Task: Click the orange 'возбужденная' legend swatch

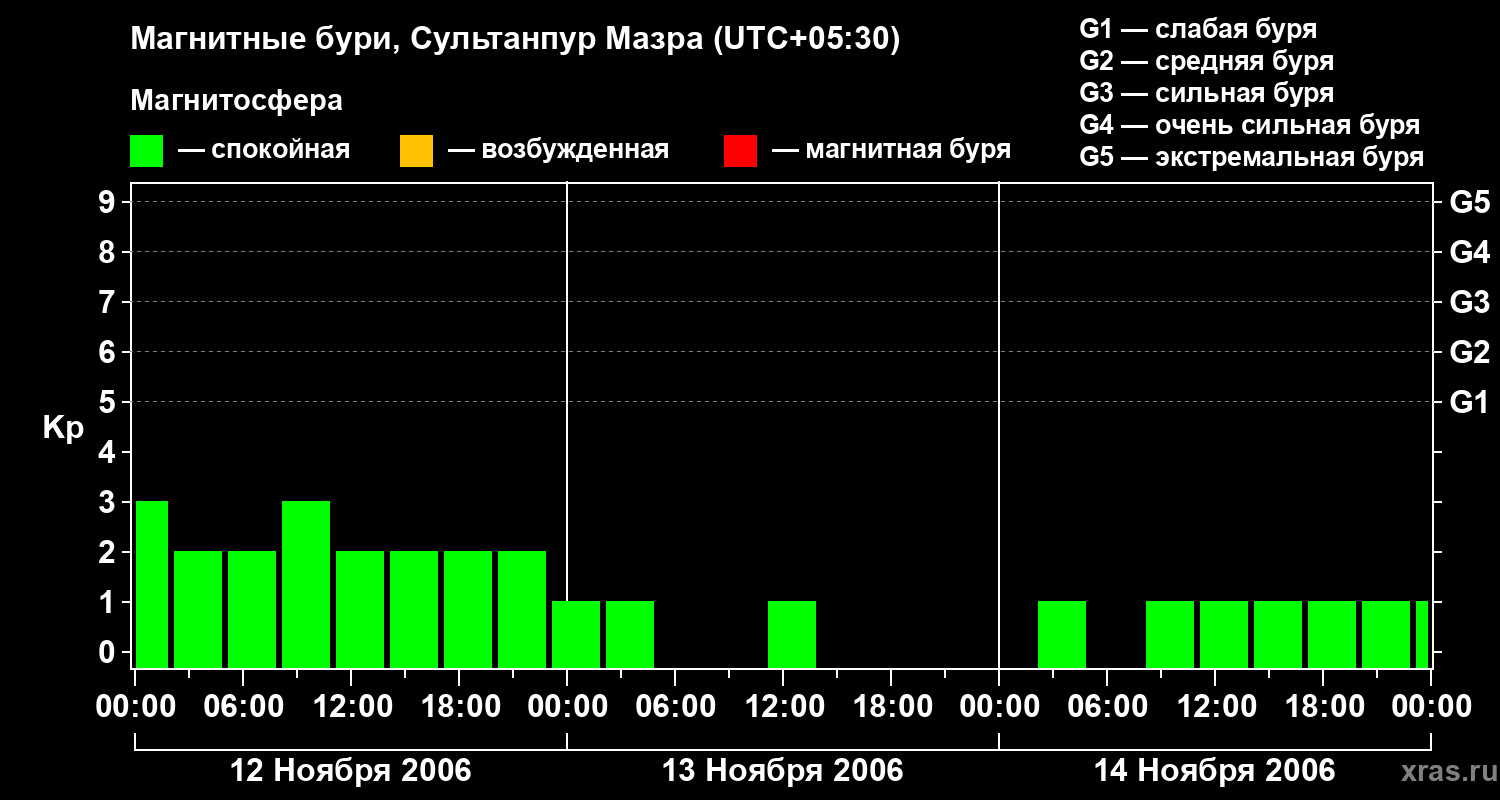Action: [x=416, y=151]
